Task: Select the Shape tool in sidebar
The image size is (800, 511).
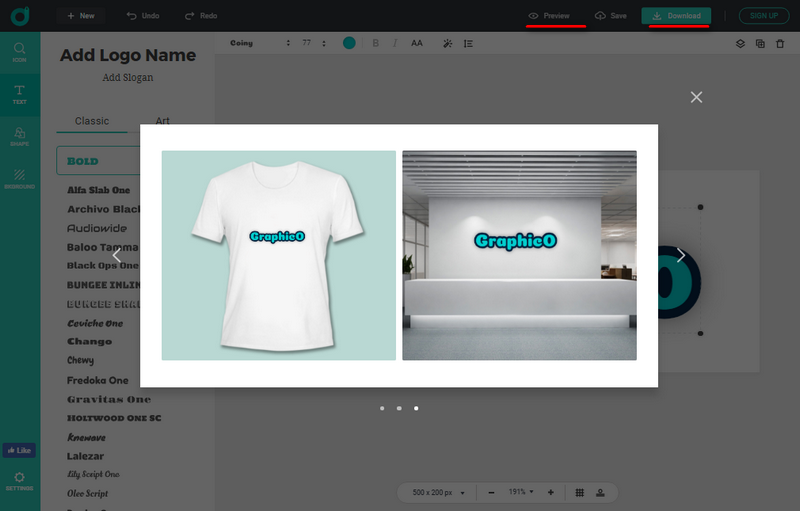Action: pyautogui.click(x=20, y=137)
